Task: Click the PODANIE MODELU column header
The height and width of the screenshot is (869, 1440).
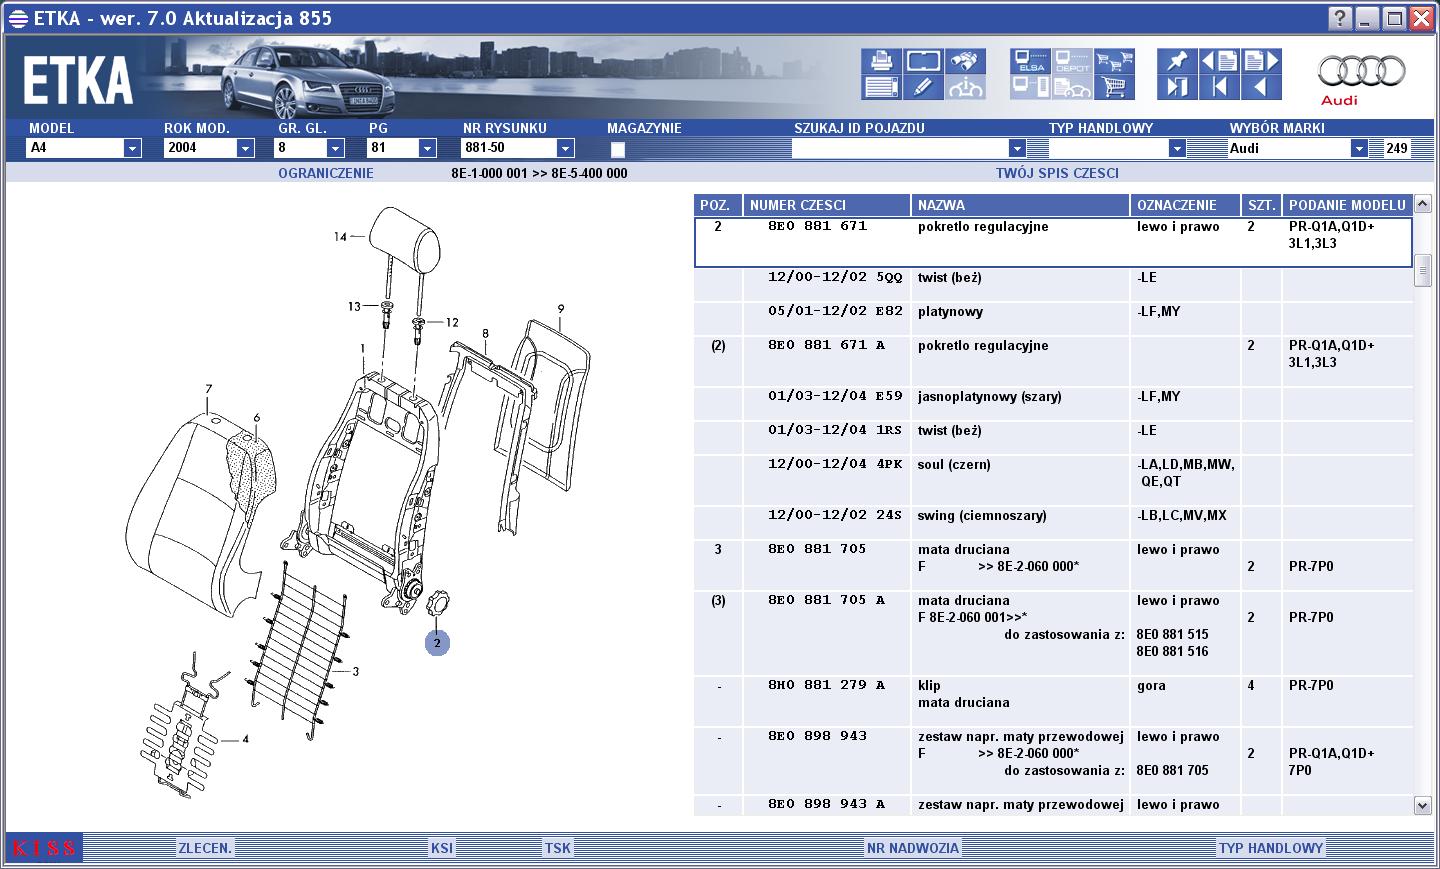Action: click(x=1348, y=205)
